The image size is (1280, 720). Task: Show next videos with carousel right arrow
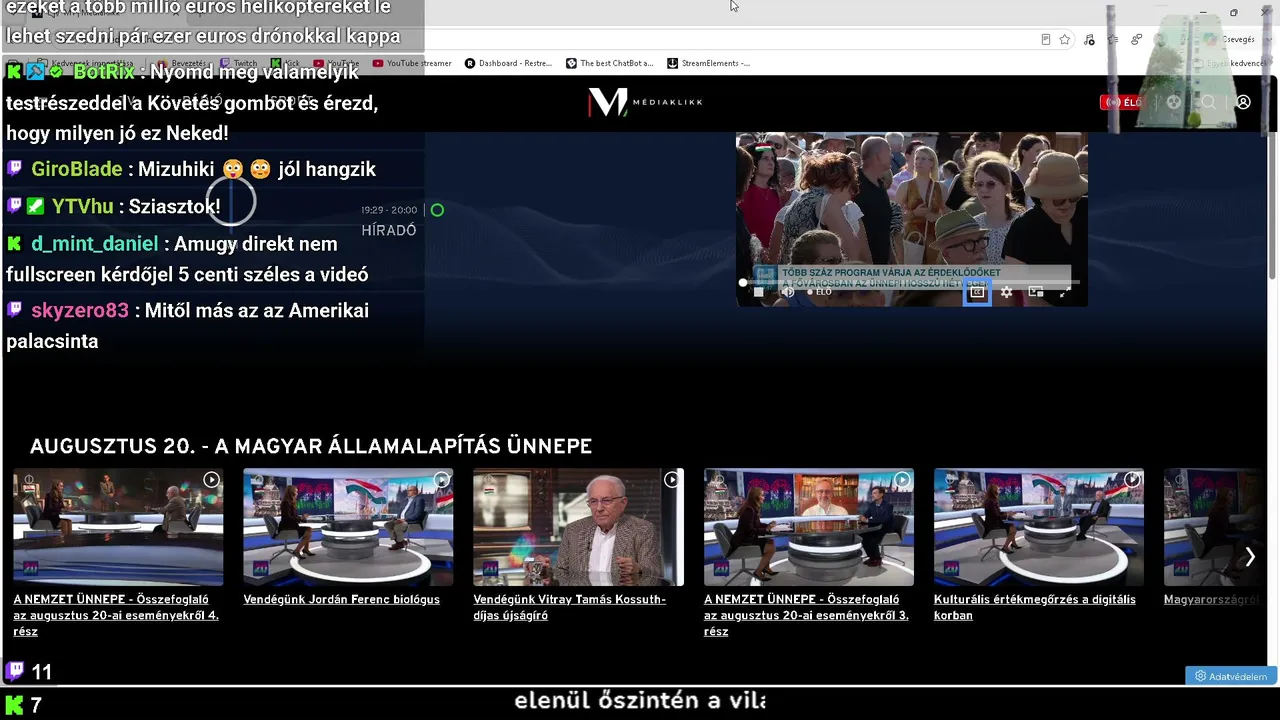1249,557
